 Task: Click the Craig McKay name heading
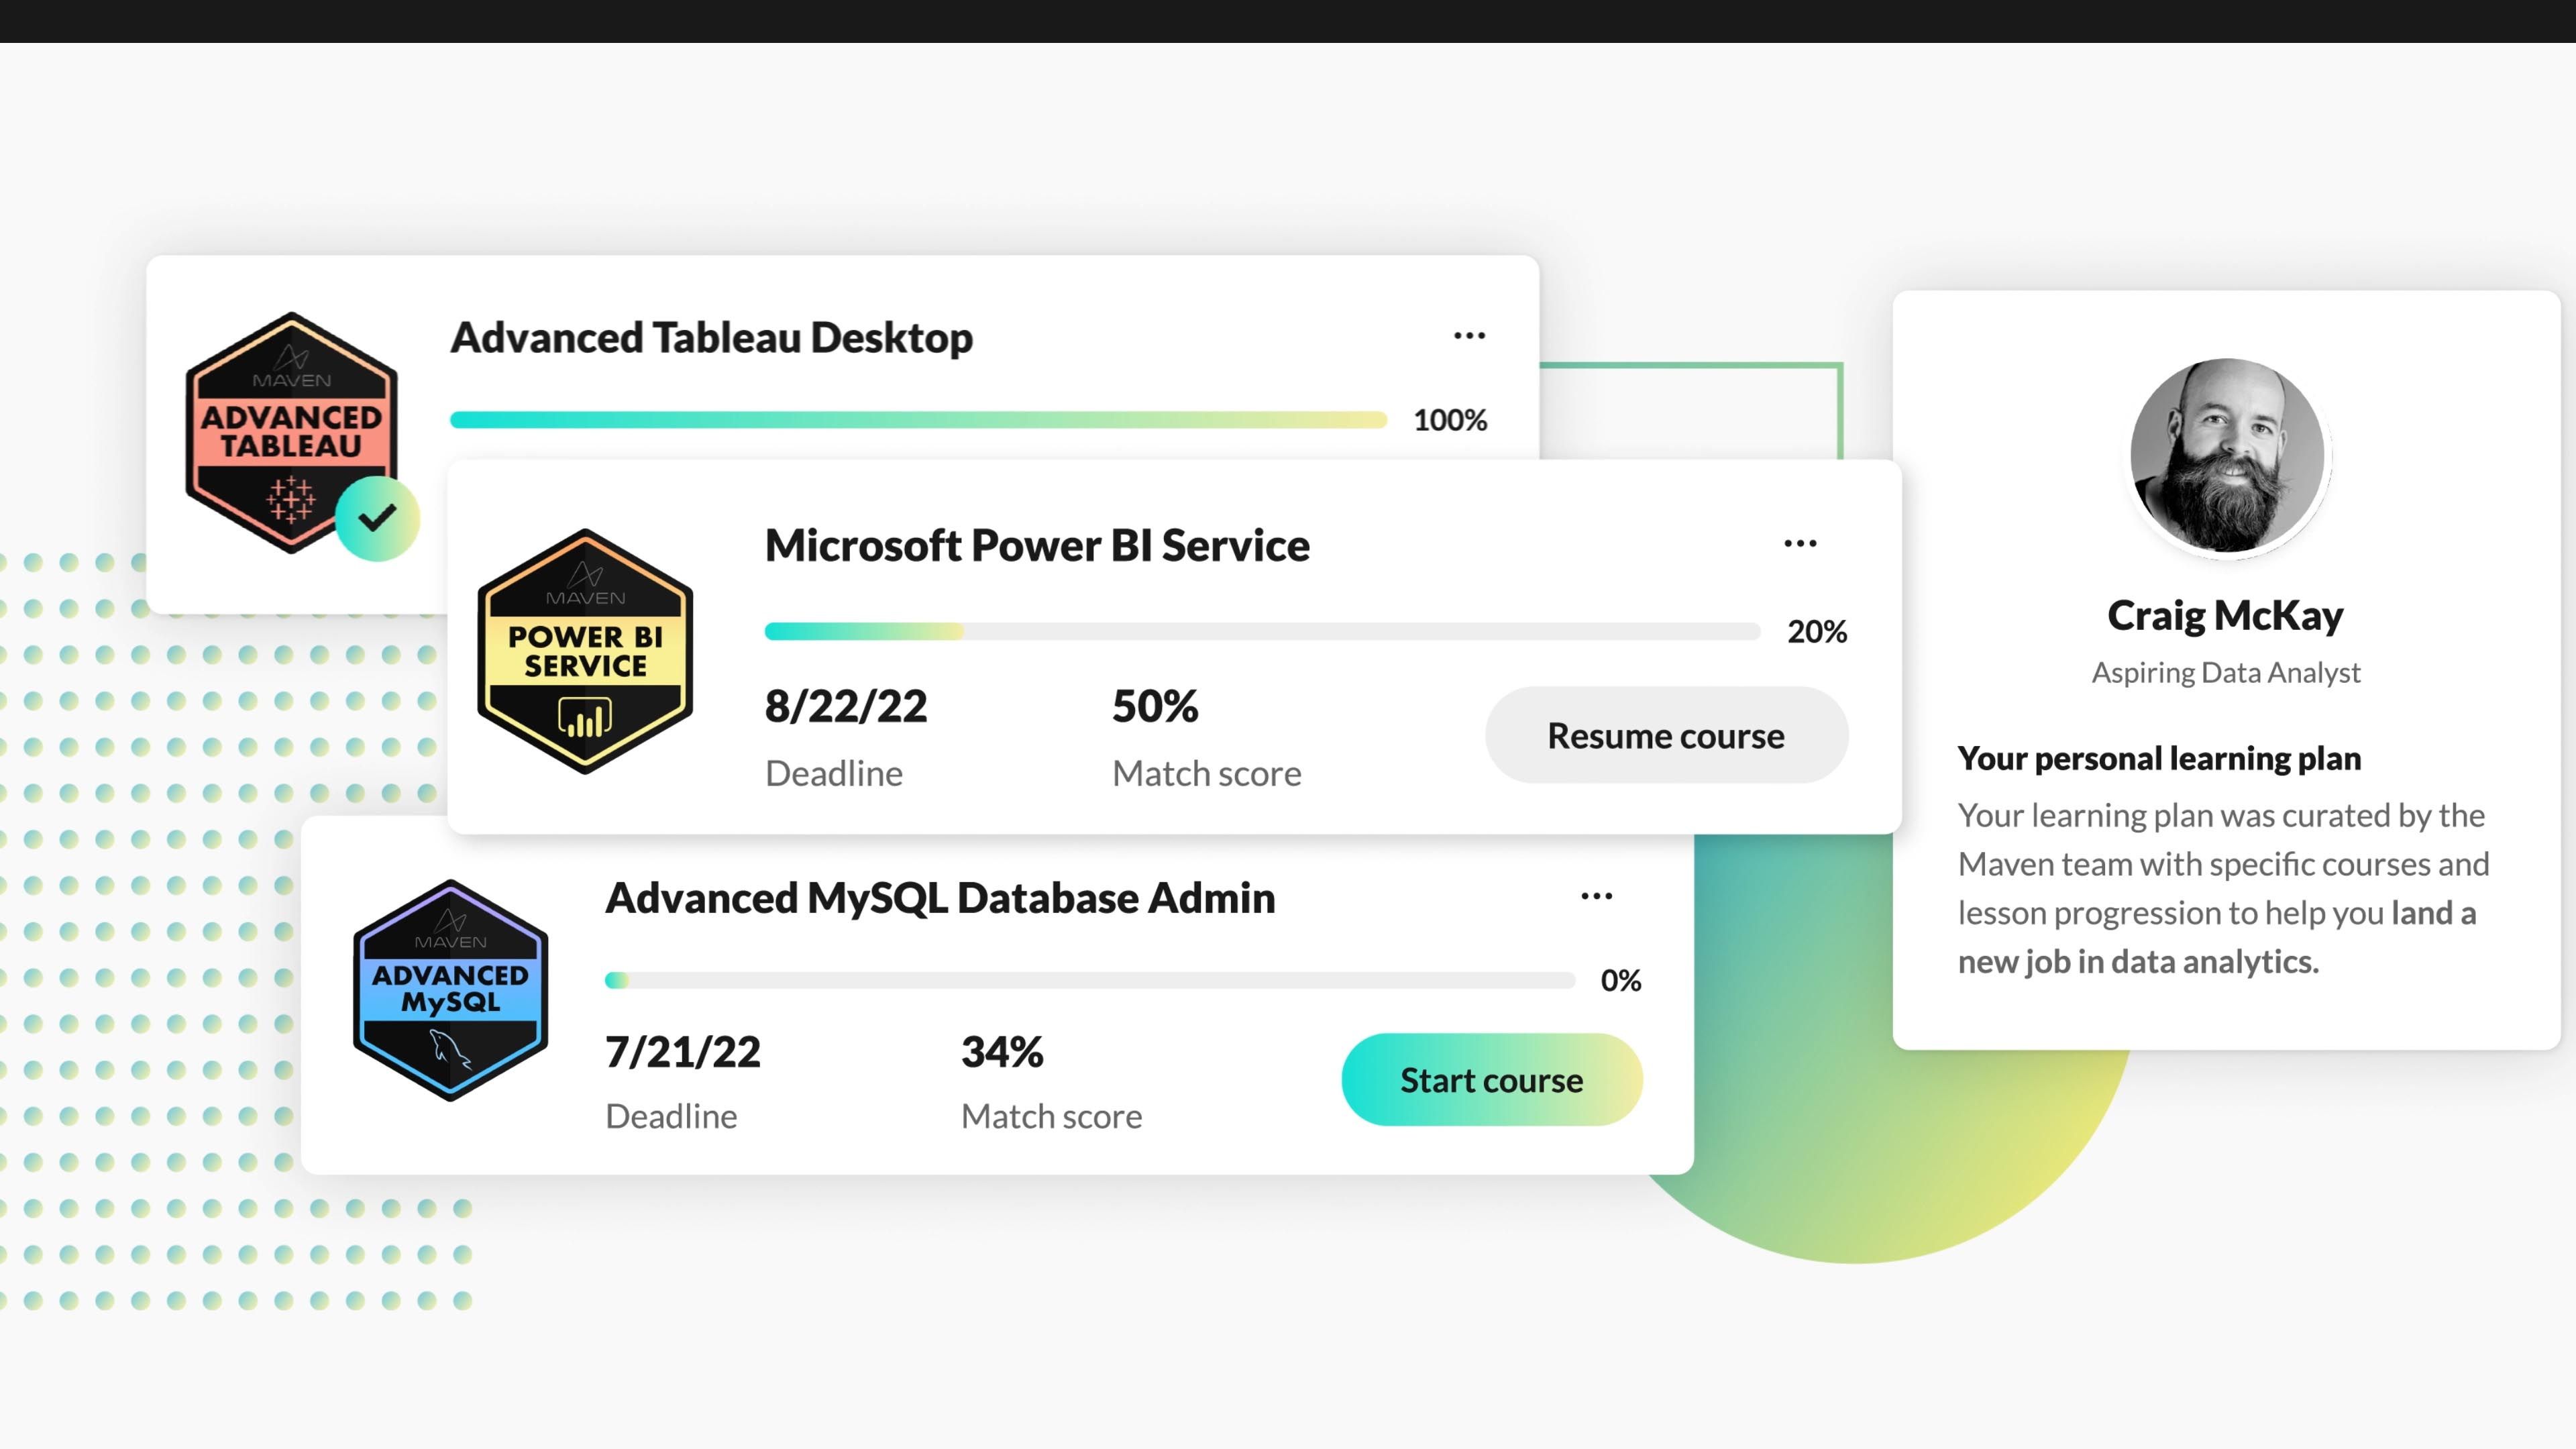coord(2225,615)
